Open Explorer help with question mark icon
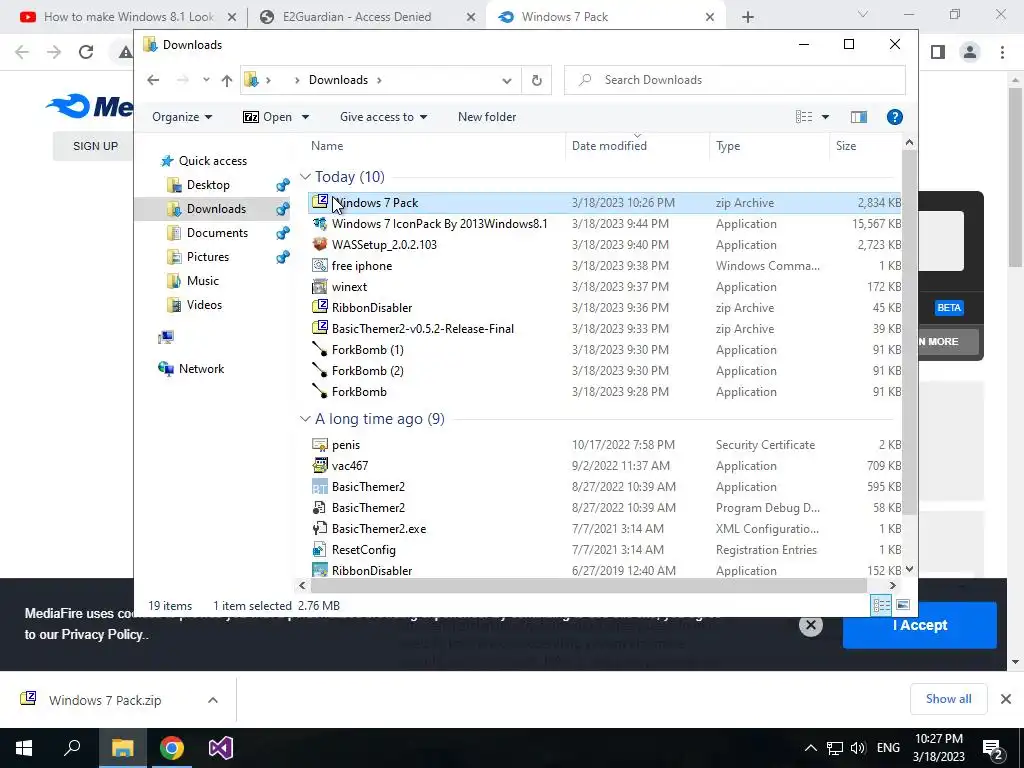Screen dimensions: 1024x768 point(894,117)
